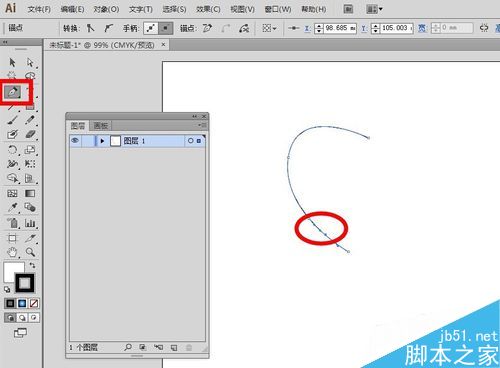Screen dimensions: 500x368
Task: Expand 图层 1 disclosure triangle
Action: pyautogui.click(x=102, y=141)
